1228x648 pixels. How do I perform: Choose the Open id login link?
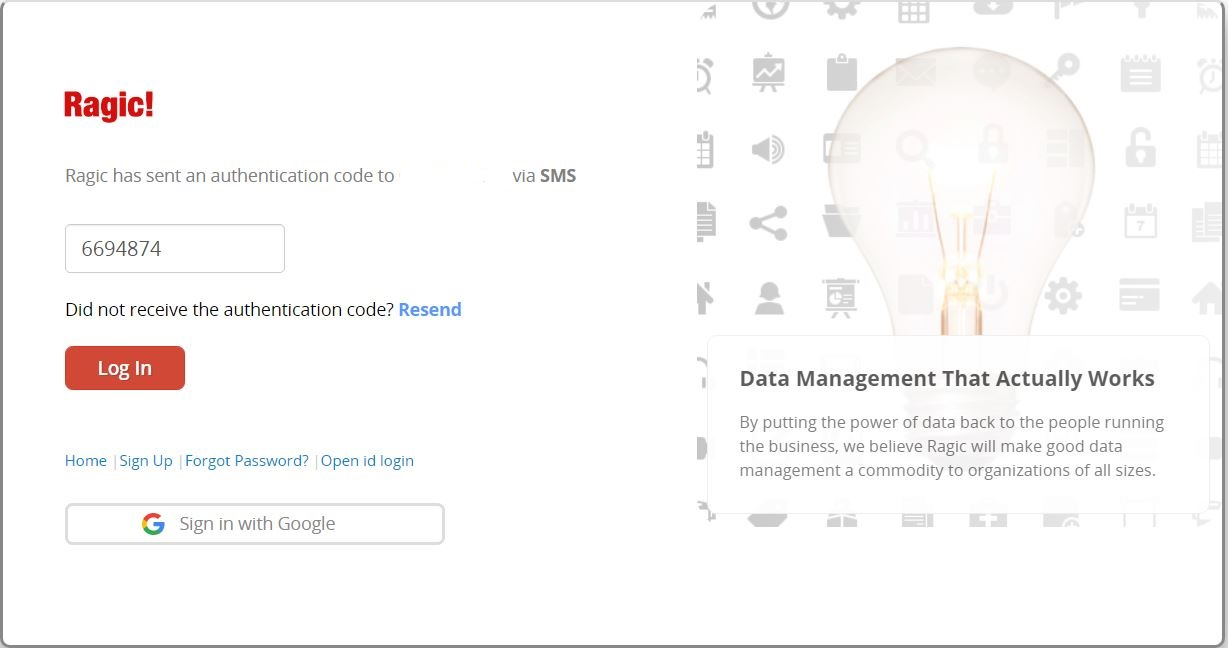coord(367,461)
